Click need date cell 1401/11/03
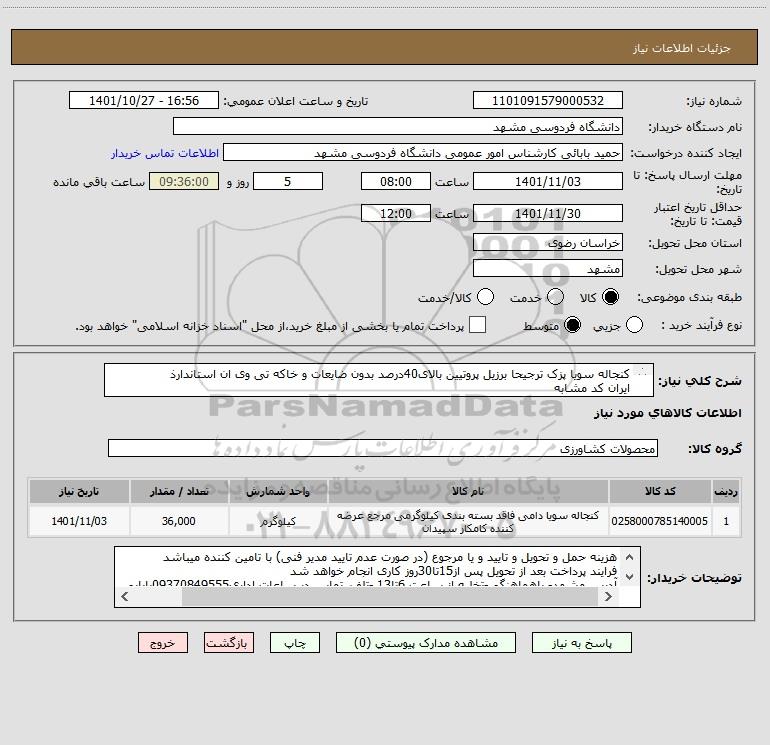Screen dimensions: 770x745 (x=79, y=521)
